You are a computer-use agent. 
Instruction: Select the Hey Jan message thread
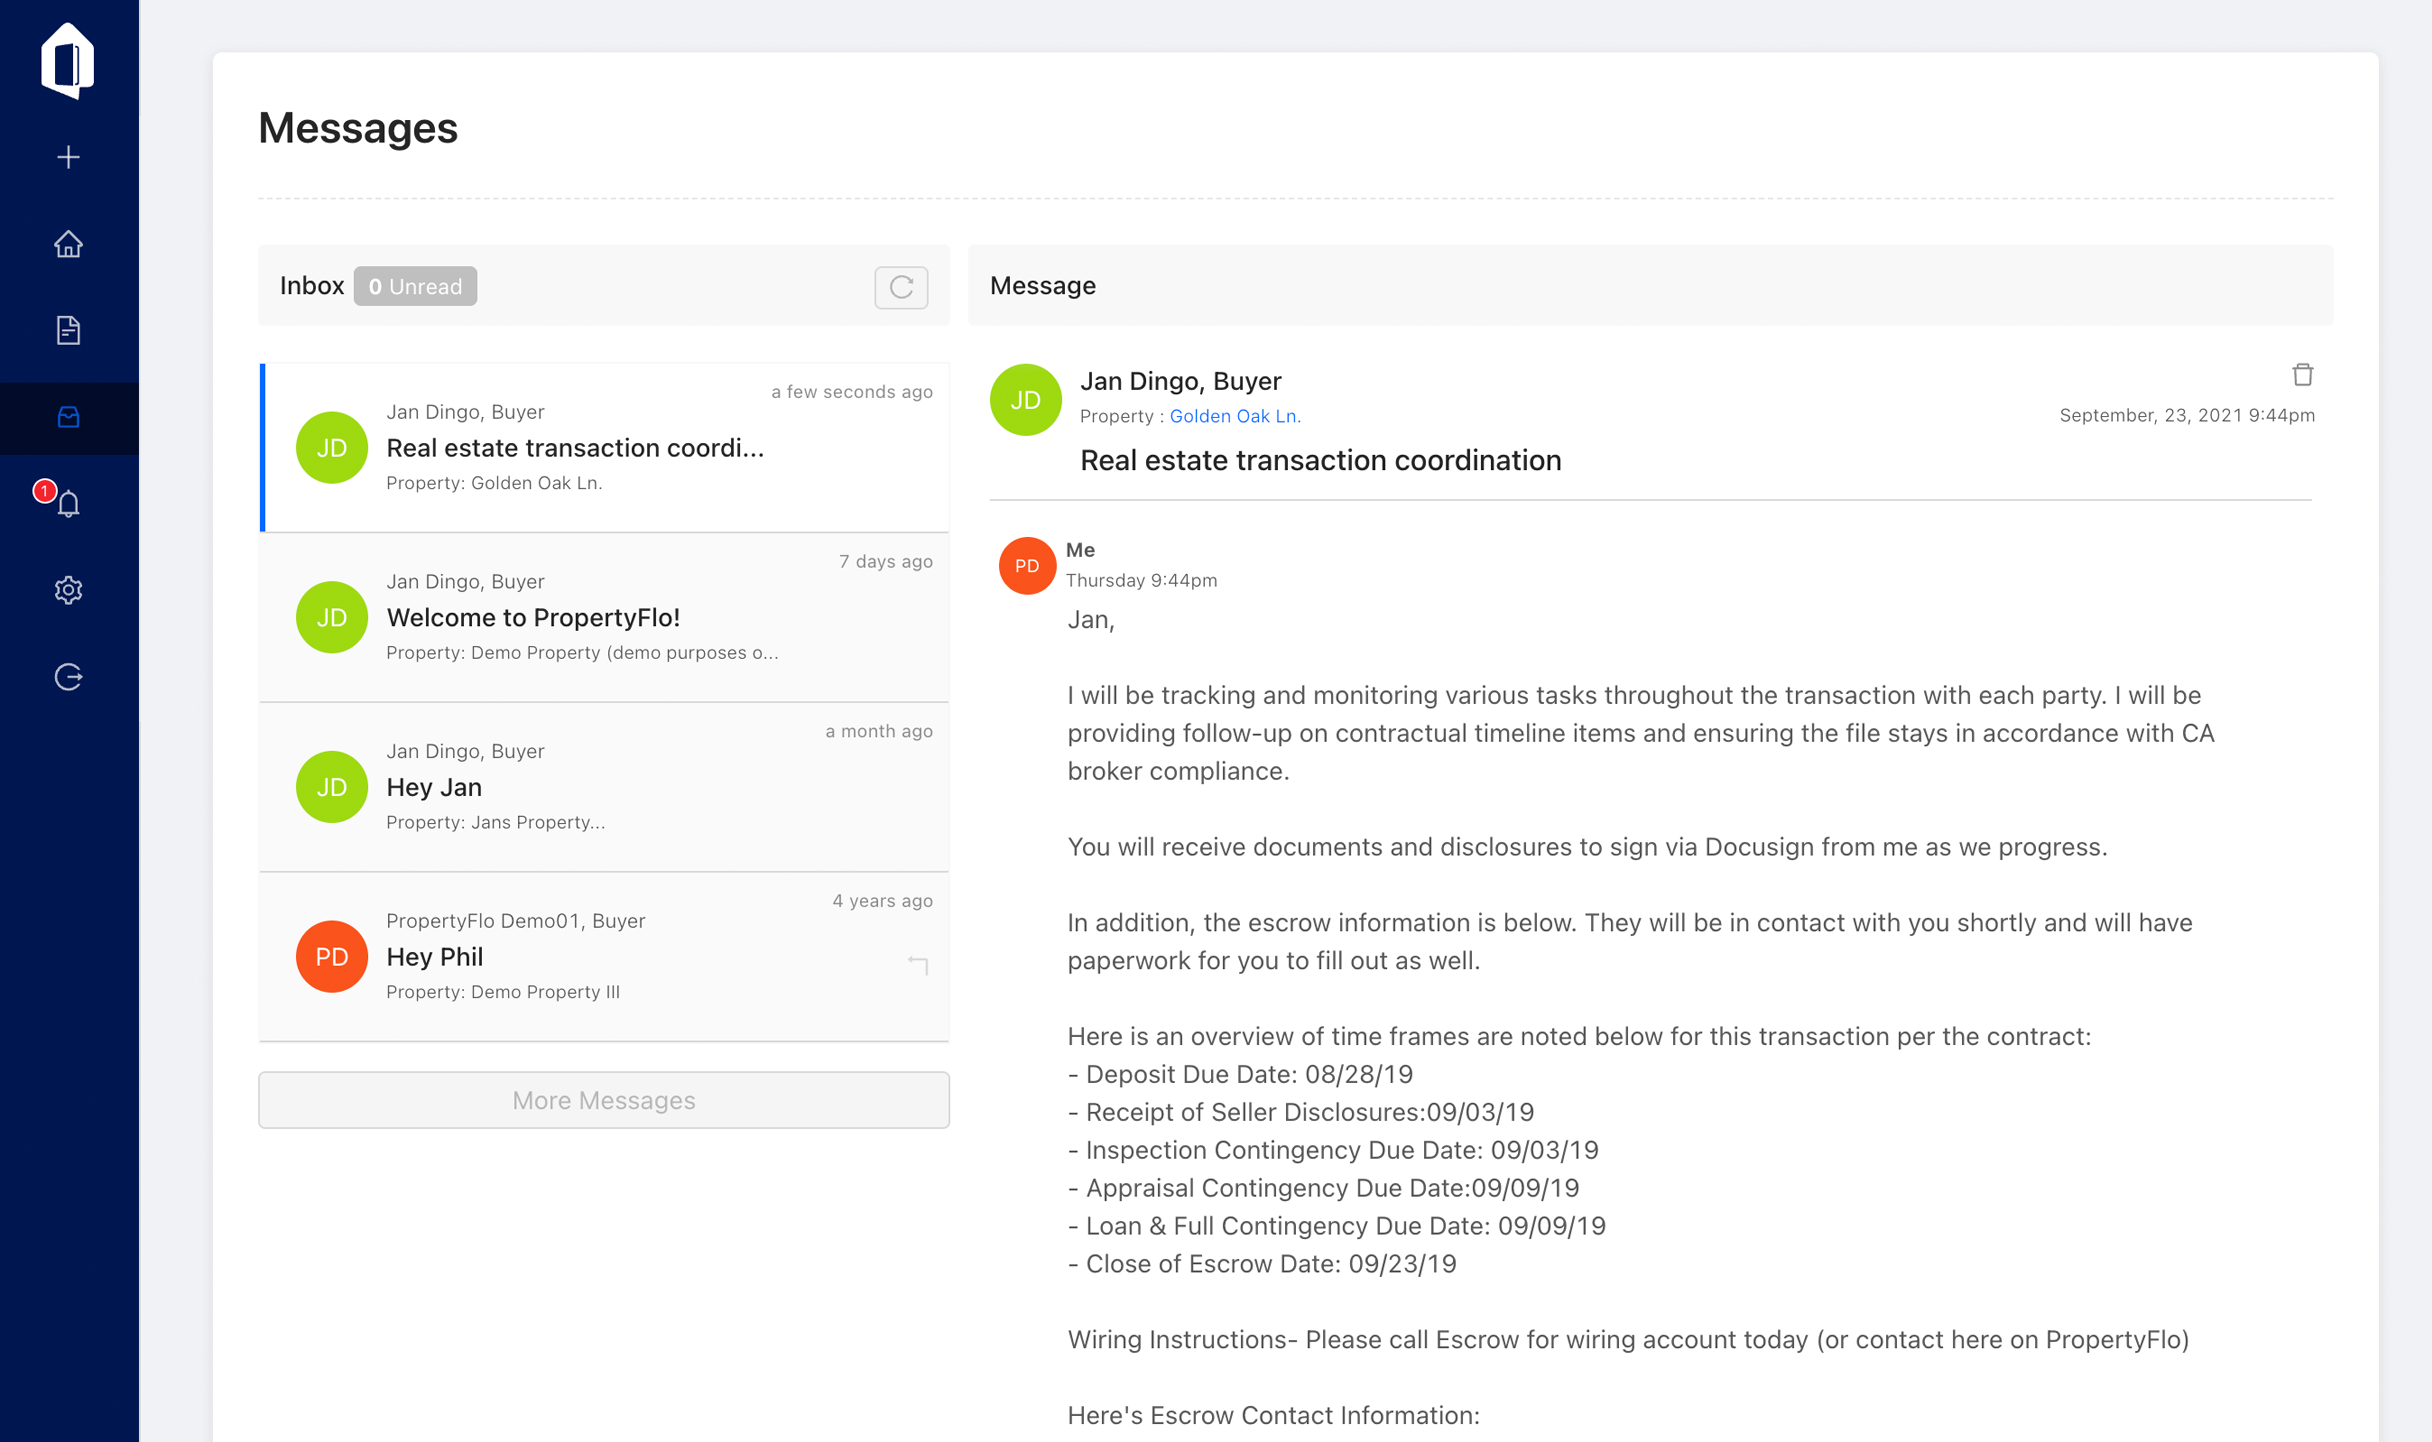tap(604, 787)
